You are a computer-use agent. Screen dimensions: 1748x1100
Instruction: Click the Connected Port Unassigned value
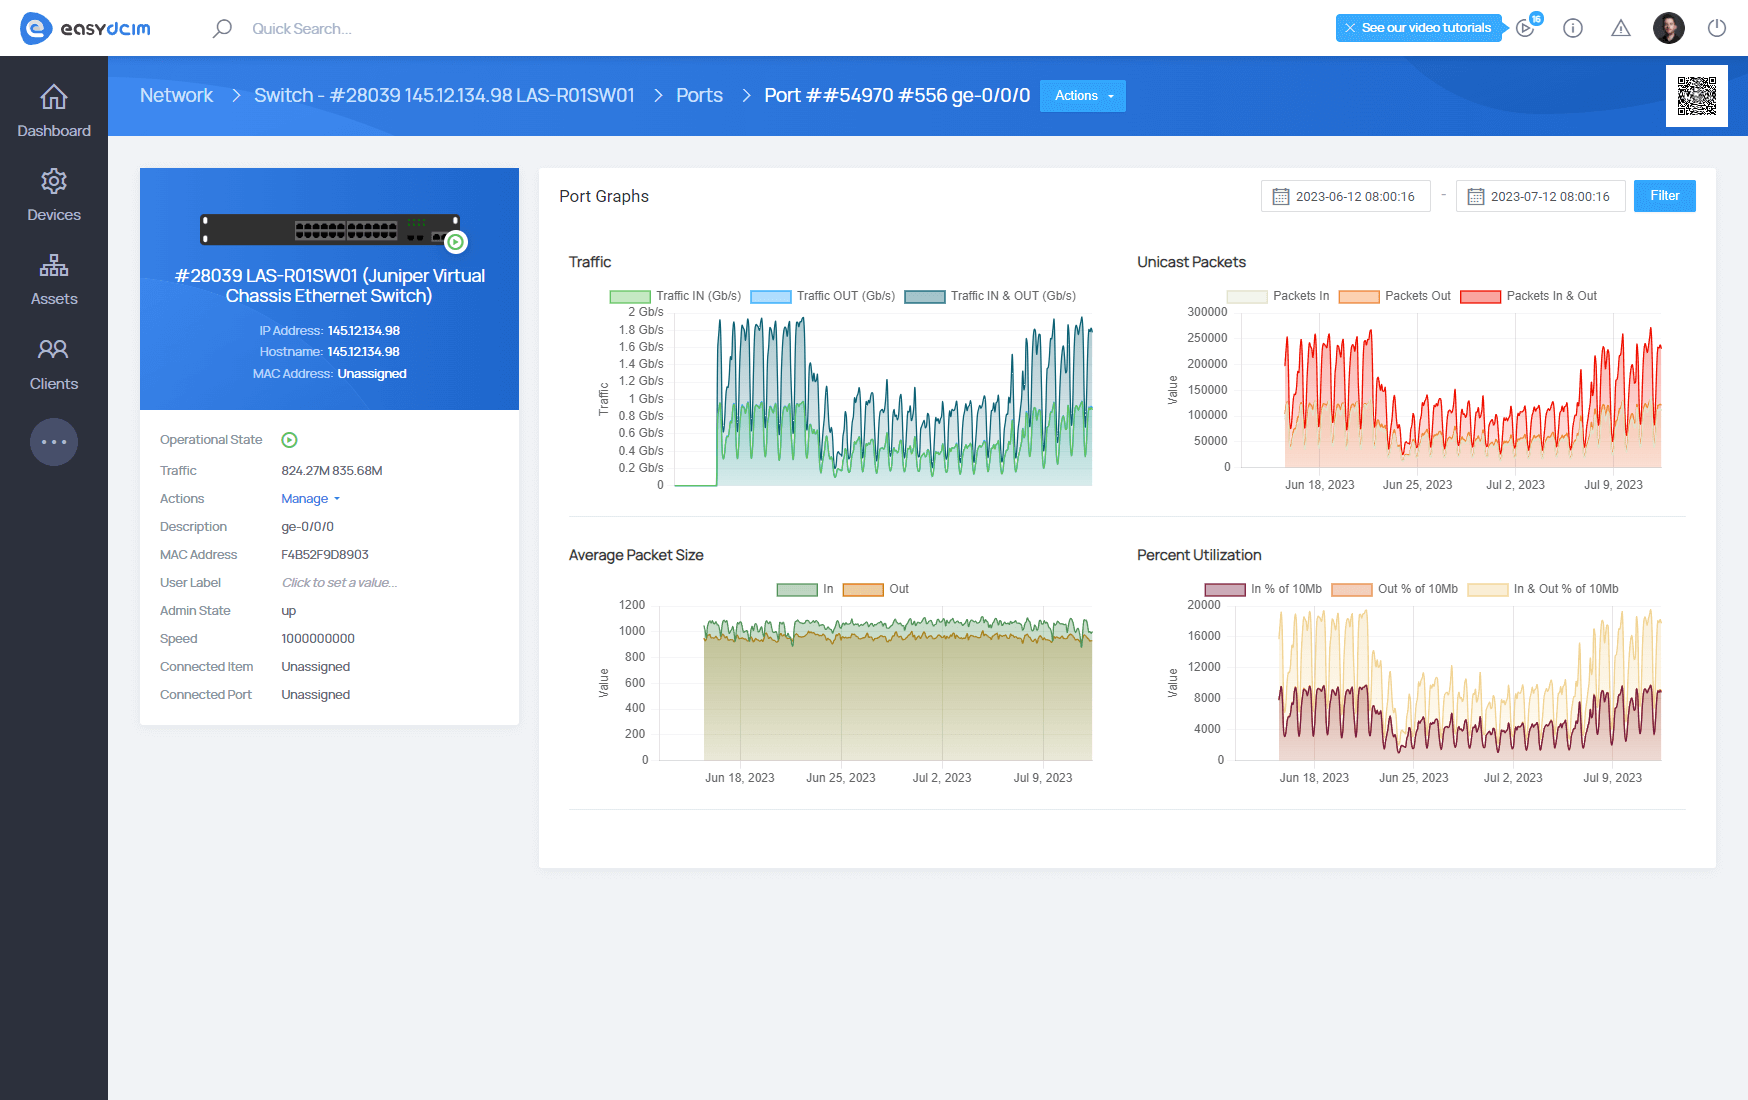coord(316,695)
